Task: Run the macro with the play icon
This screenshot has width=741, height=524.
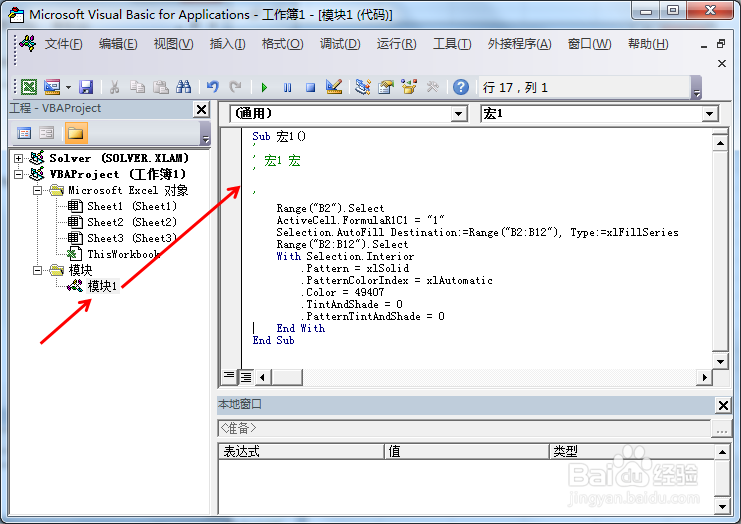Action: point(264,87)
